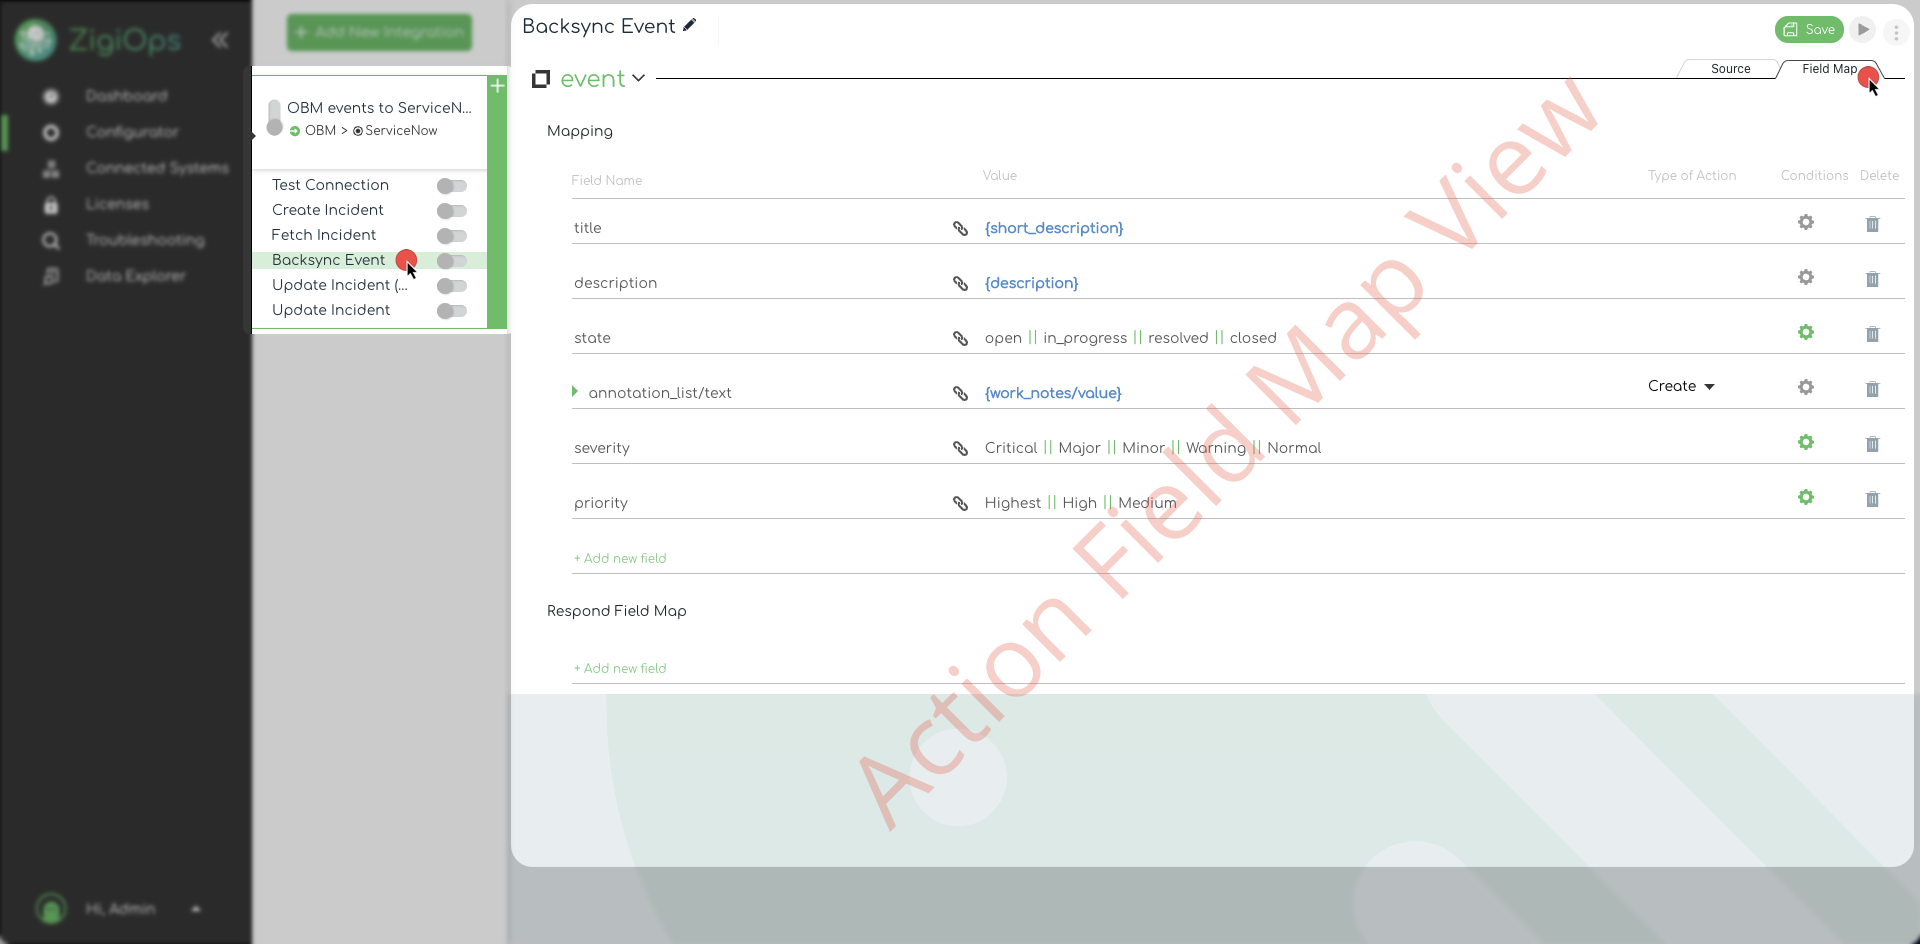The width and height of the screenshot is (1920, 944).
Task: Toggle the Update Incident switch at list bottom
Action: click(x=452, y=311)
